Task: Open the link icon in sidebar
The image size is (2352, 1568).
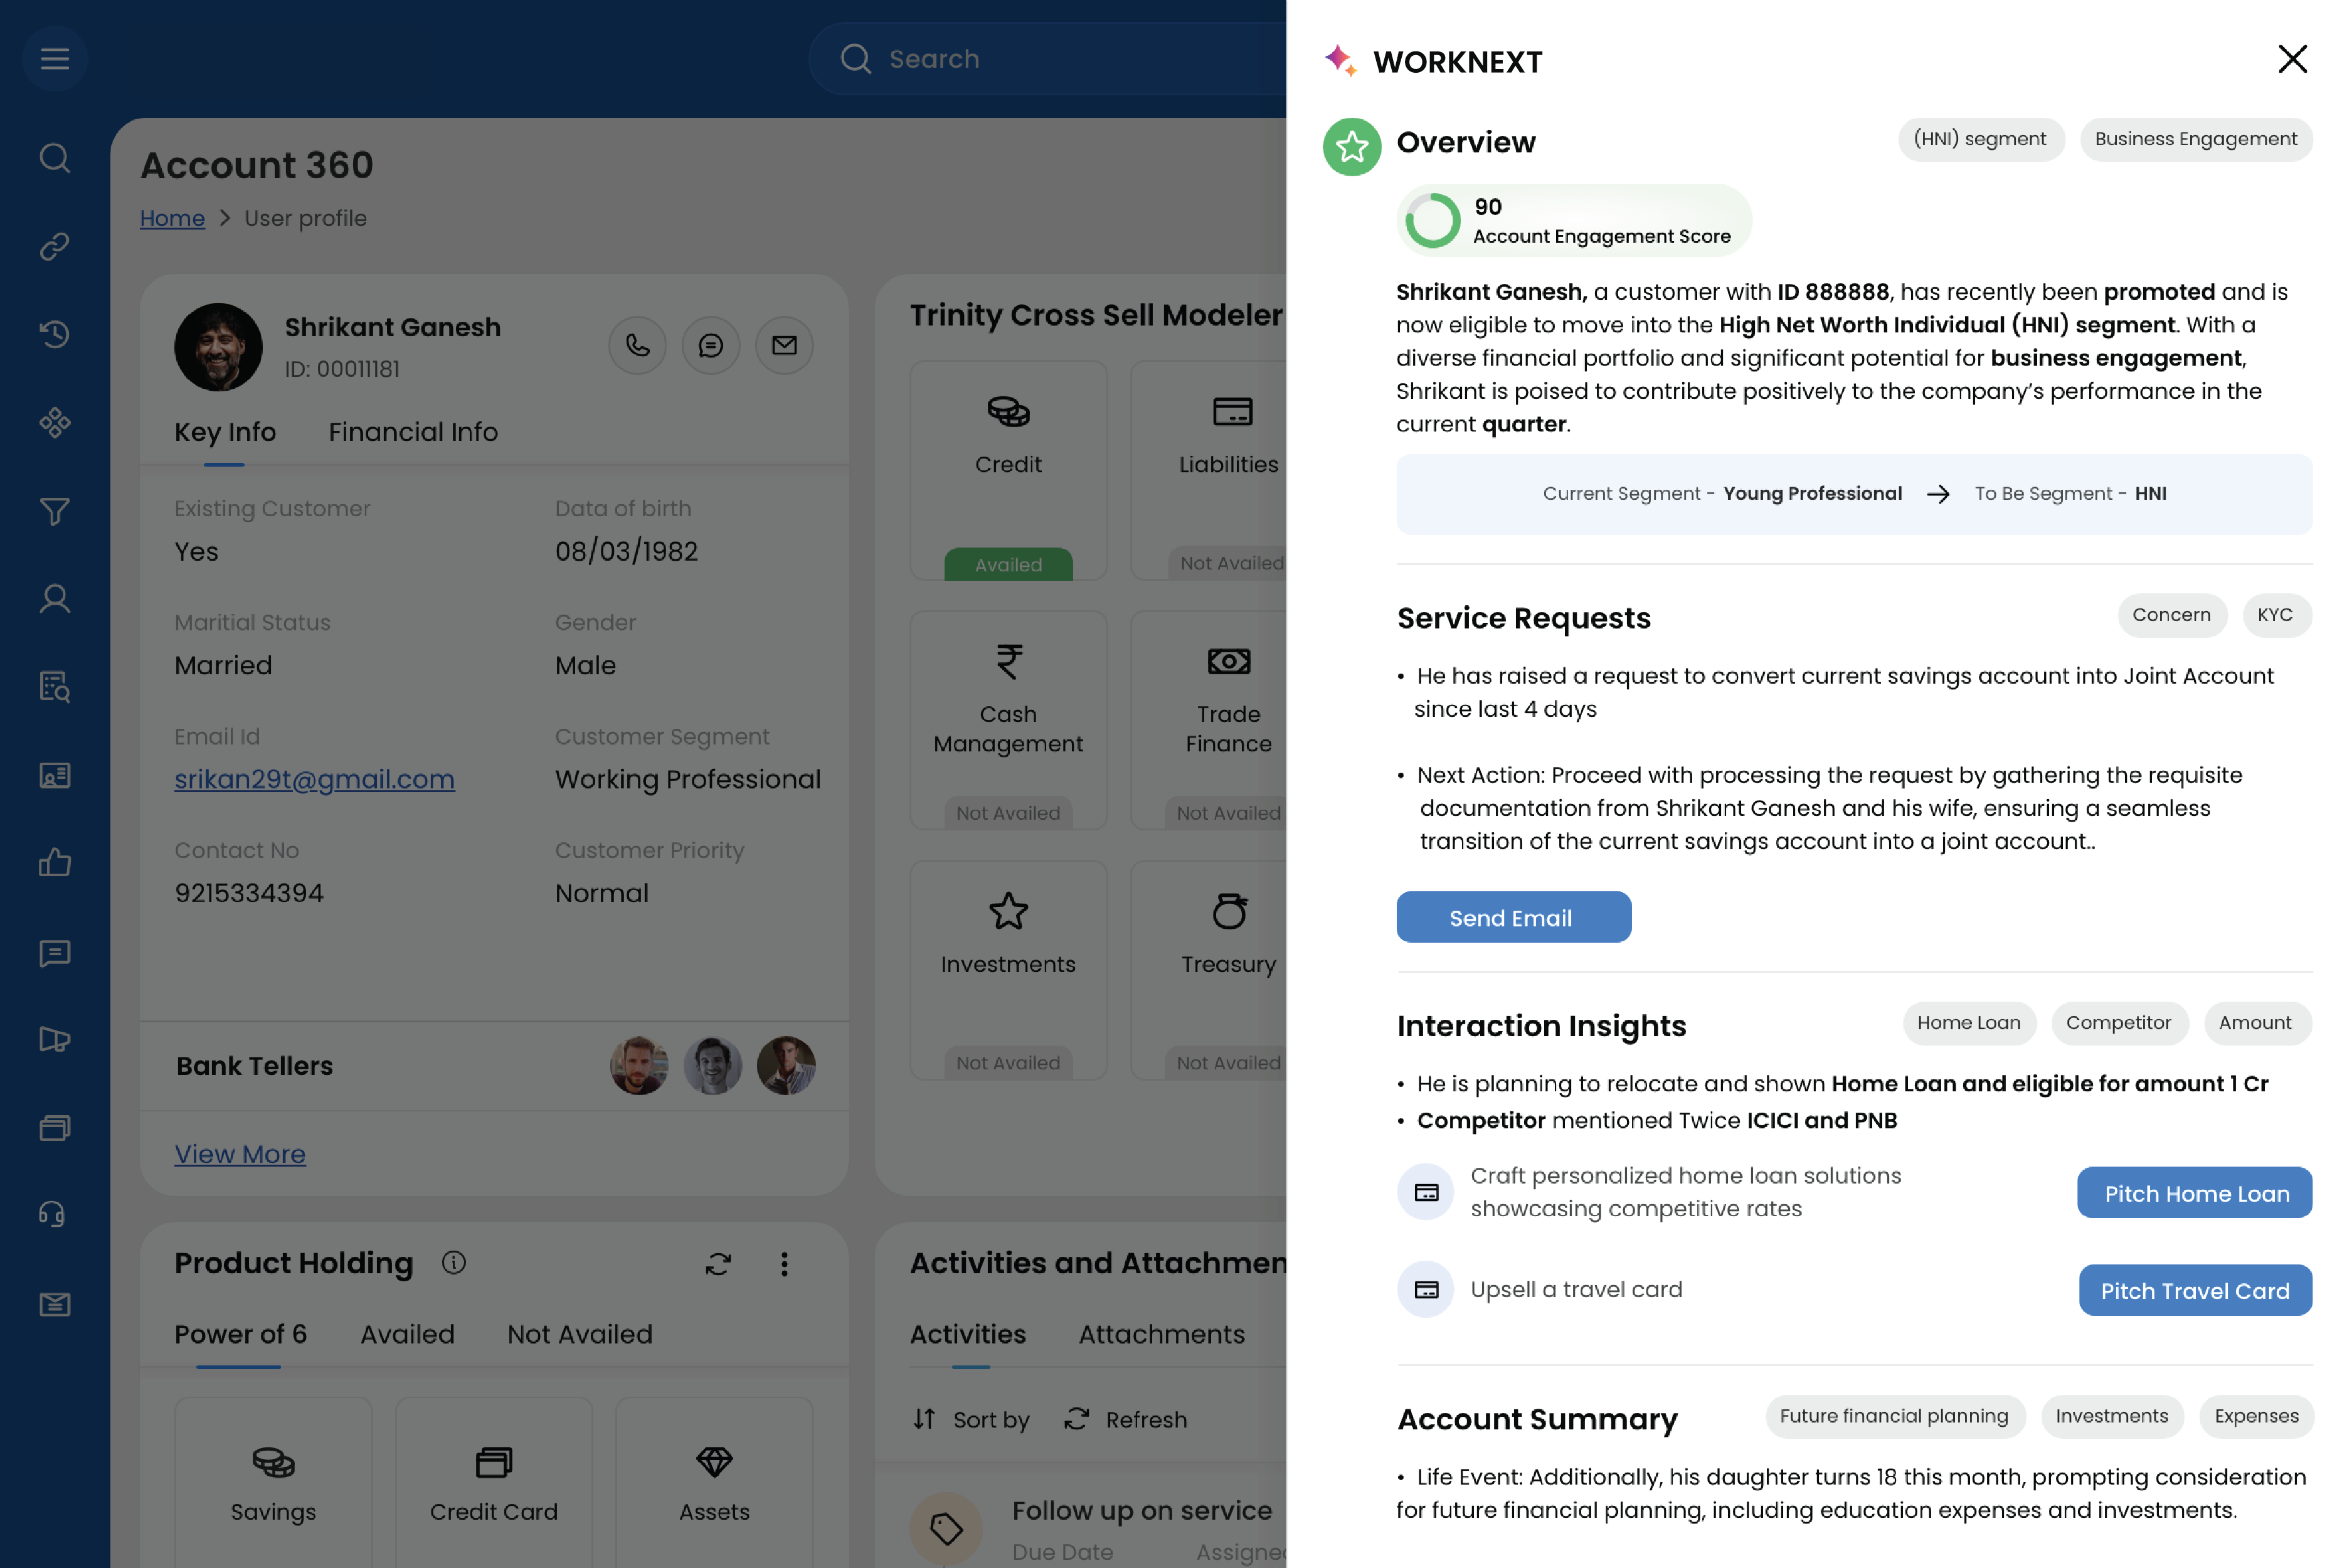Action: pyautogui.click(x=55, y=246)
